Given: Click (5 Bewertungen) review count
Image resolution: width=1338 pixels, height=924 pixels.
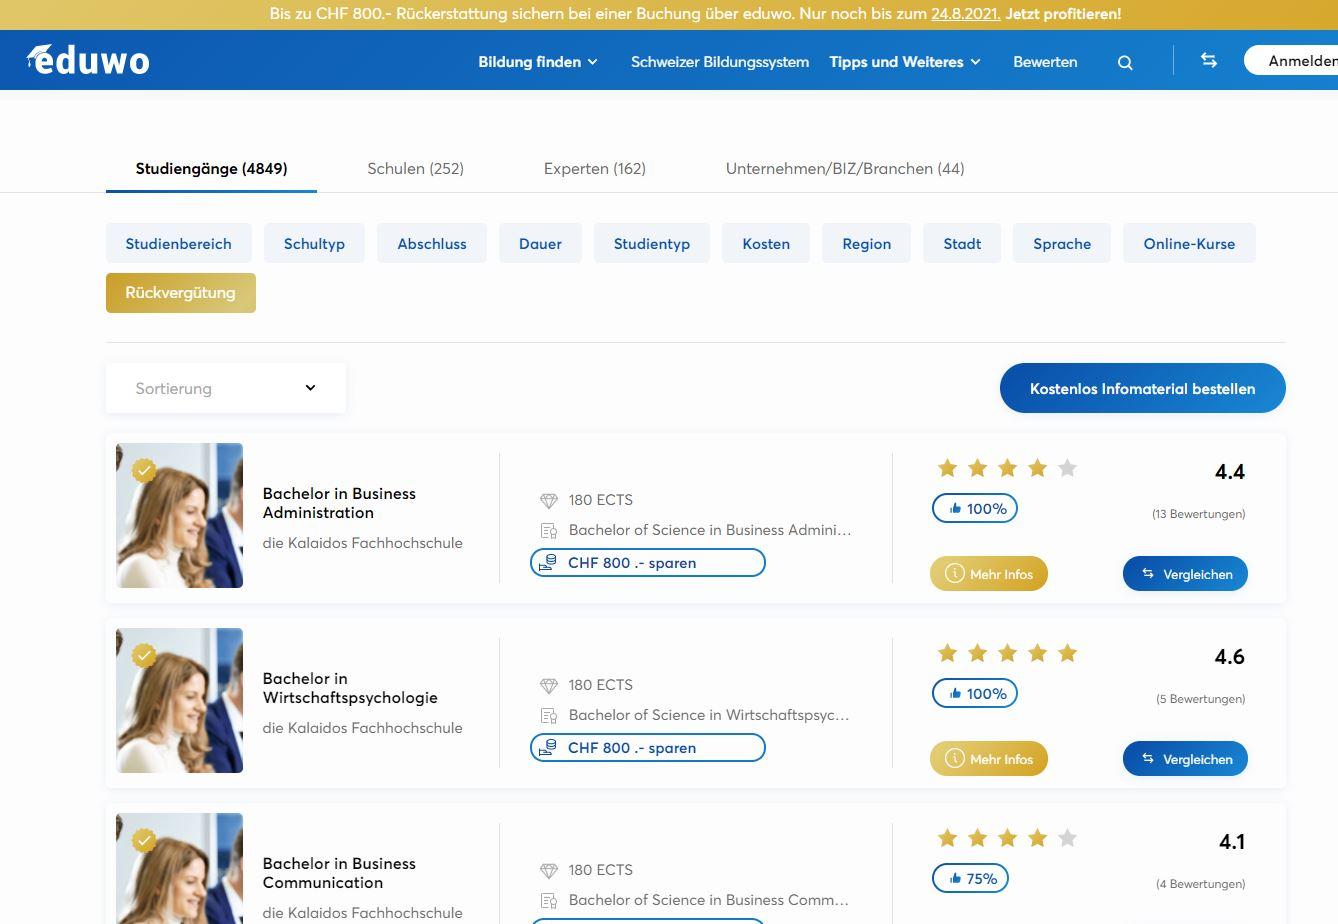Looking at the screenshot, I should [1200, 699].
